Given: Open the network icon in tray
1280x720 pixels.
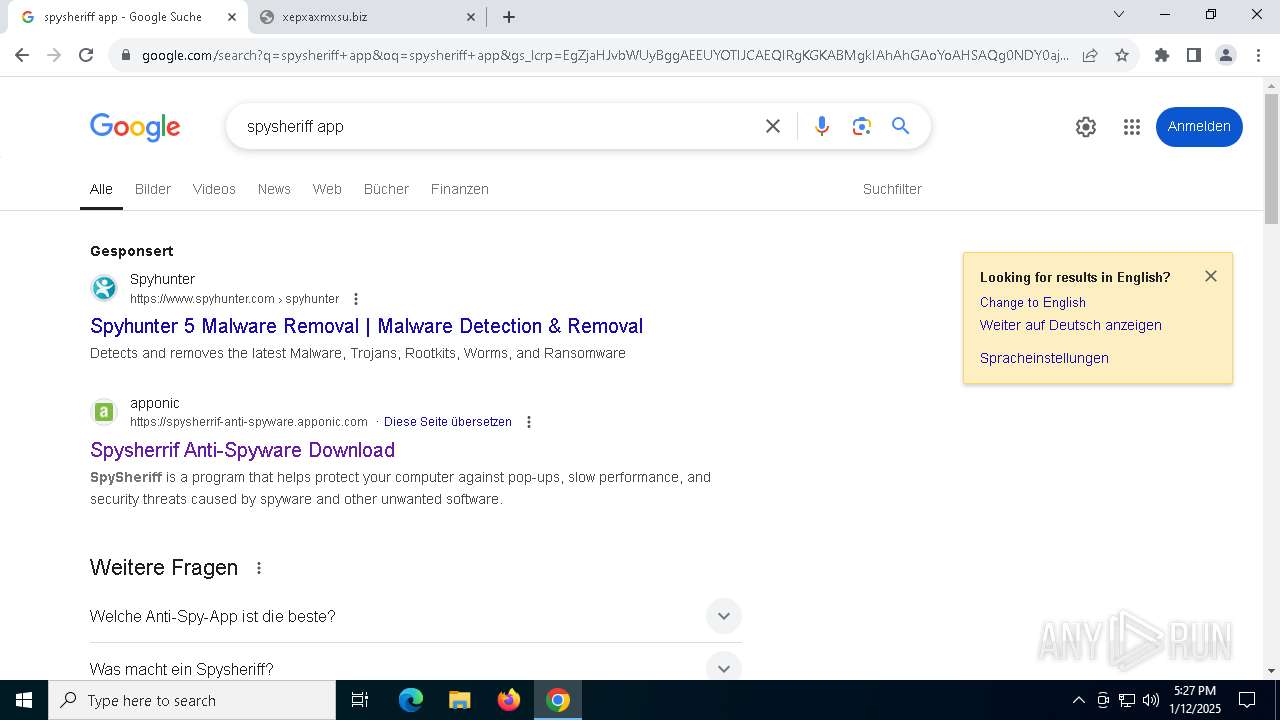Looking at the screenshot, I should click(x=1127, y=700).
